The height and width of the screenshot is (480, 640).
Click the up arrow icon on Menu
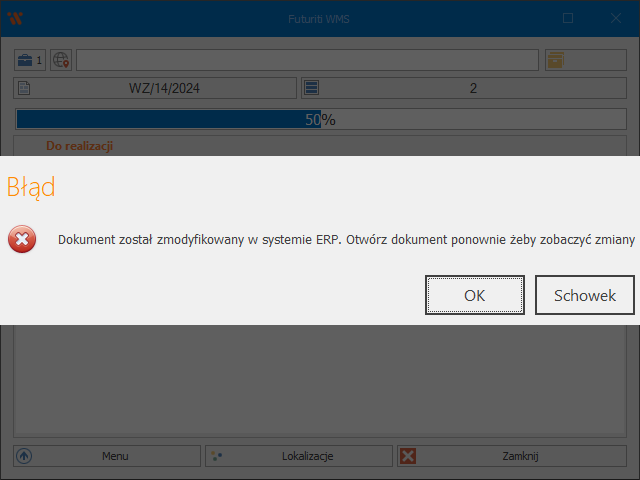[x=25, y=456]
